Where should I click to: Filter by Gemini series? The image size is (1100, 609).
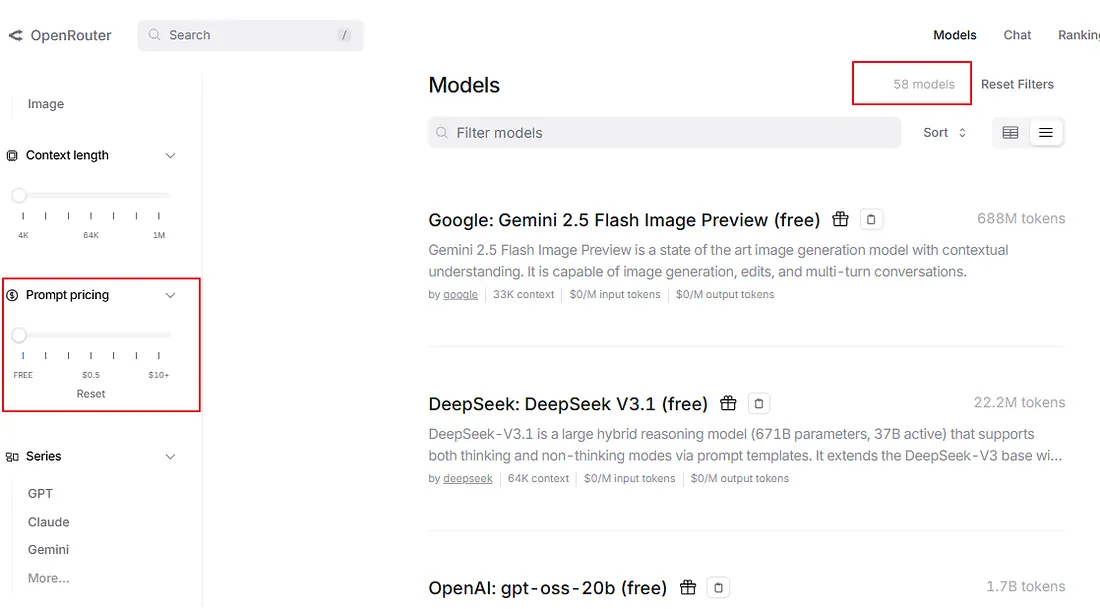48,549
